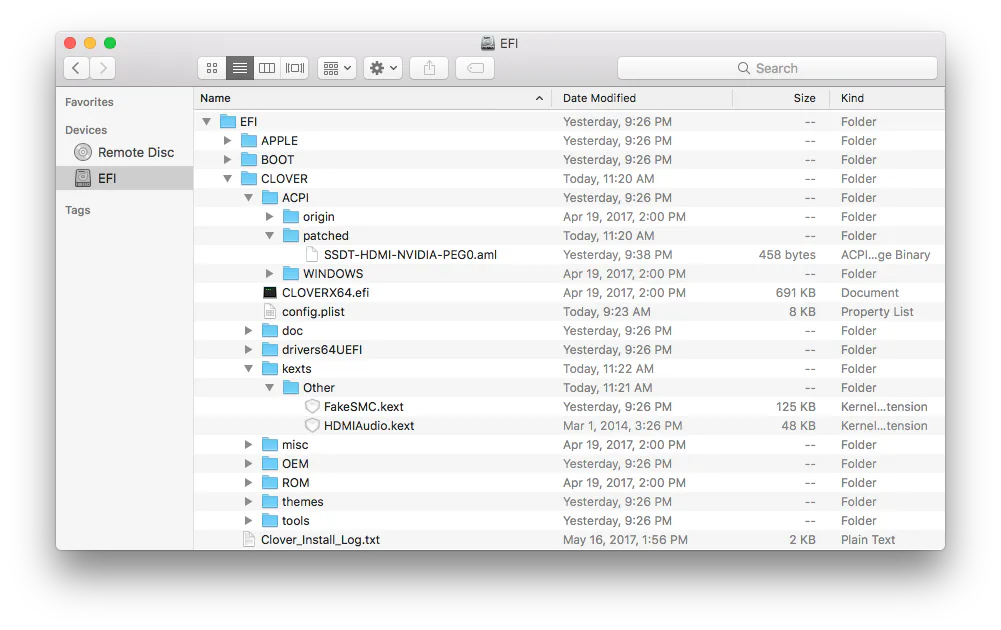
Task: Collapse the ACPI folder
Action: (248, 198)
